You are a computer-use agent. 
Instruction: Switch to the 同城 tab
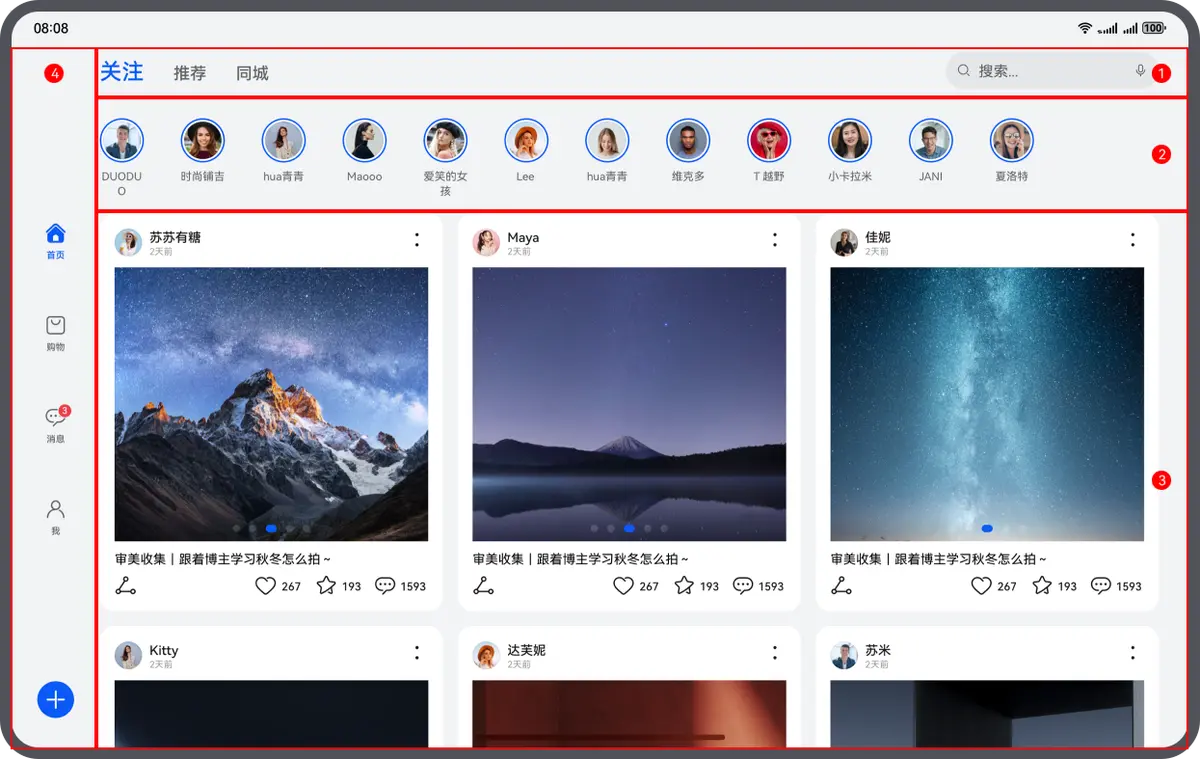tap(252, 73)
